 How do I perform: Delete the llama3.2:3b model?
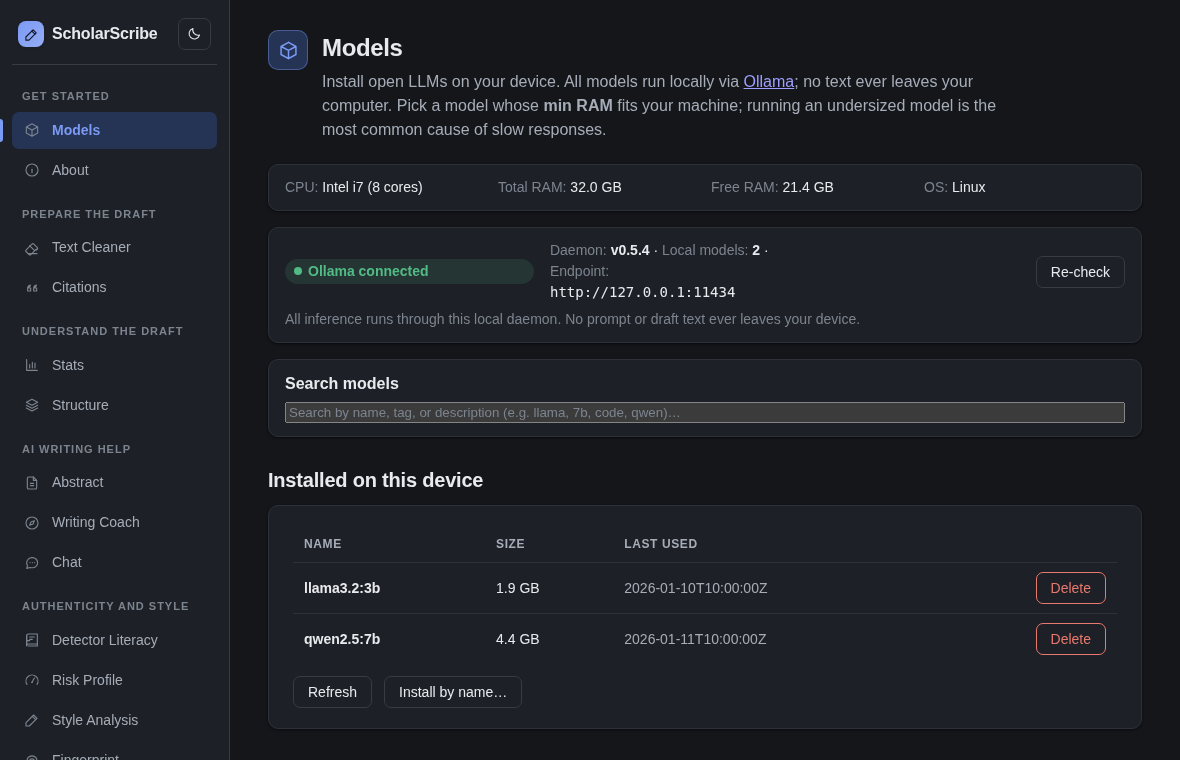pos(1070,588)
